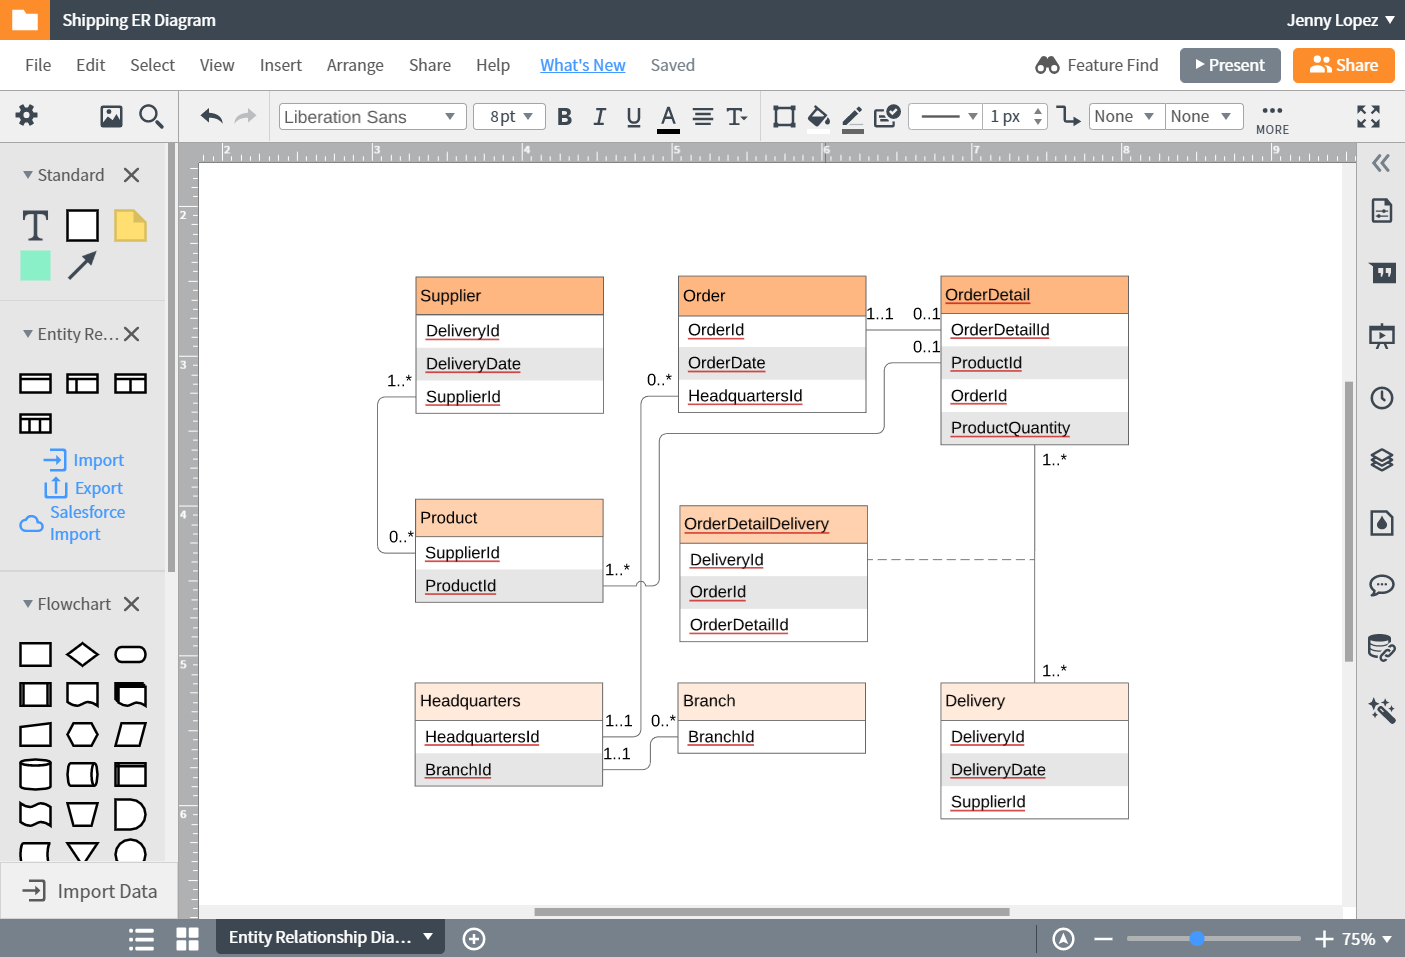Viewport: 1405px width, 957px height.
Task: Open the text alignment tool
Action: tap(703, 117)
